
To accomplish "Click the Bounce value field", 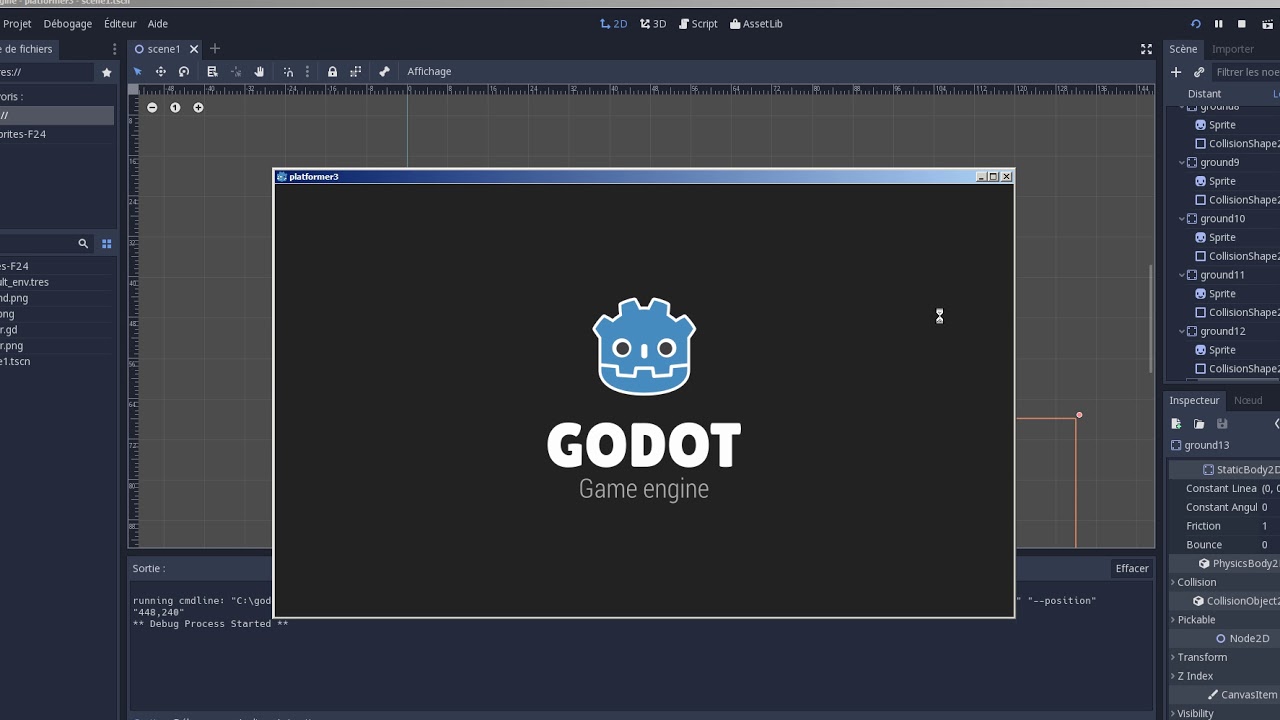I will [x=1270, y=545].
